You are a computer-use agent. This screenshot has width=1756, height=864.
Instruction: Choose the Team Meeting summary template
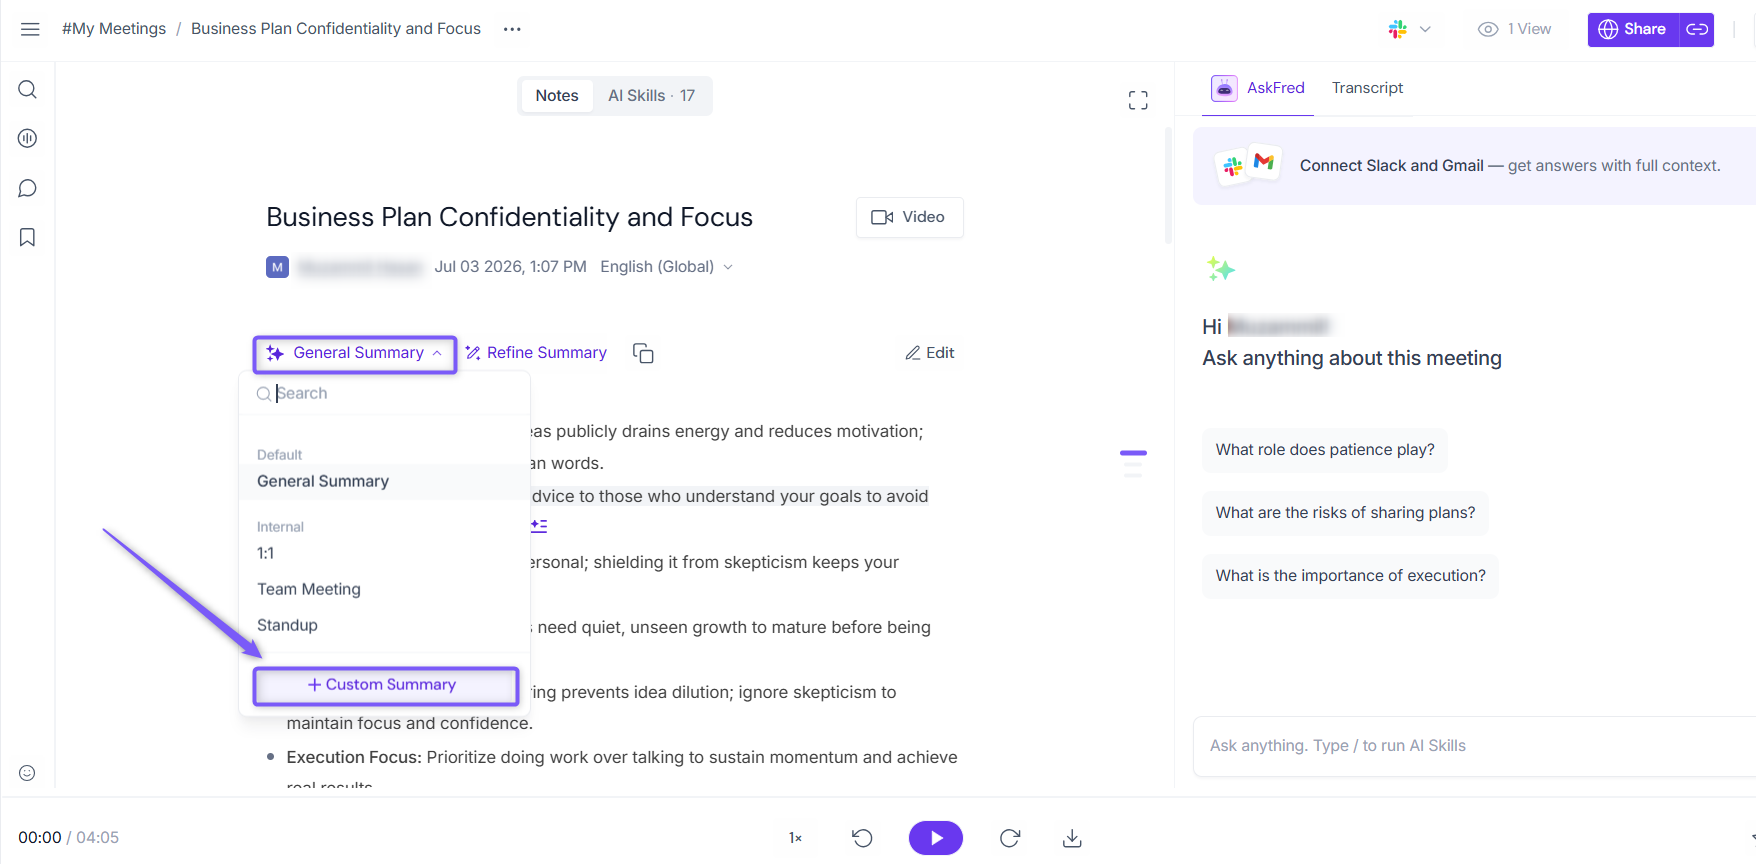[x=309, y=589]
